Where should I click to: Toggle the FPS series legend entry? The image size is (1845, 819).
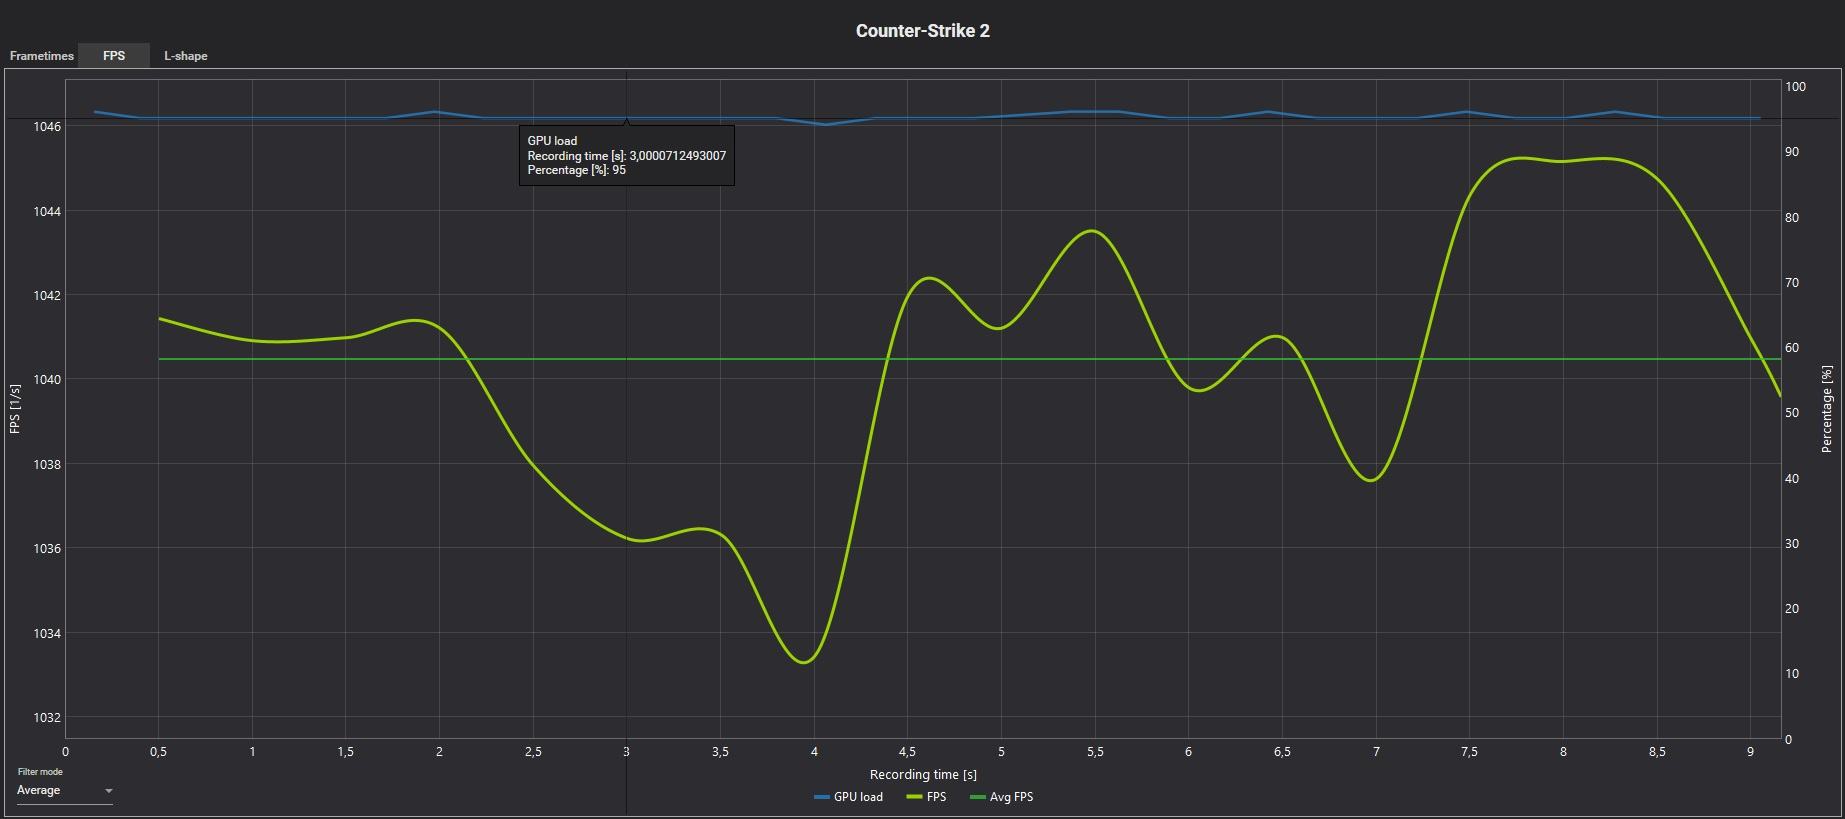(926, 797)
